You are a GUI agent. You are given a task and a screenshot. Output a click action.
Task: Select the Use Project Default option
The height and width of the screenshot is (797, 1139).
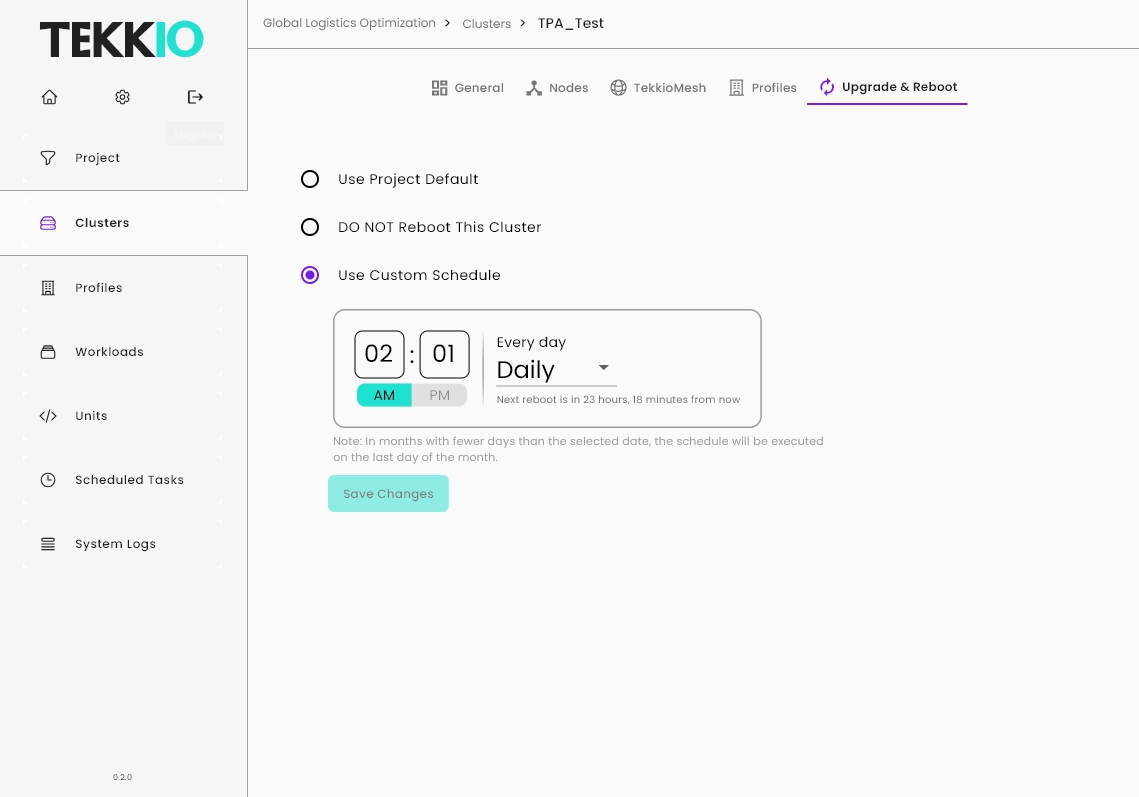pyautogui.click(x=310, y=179)
